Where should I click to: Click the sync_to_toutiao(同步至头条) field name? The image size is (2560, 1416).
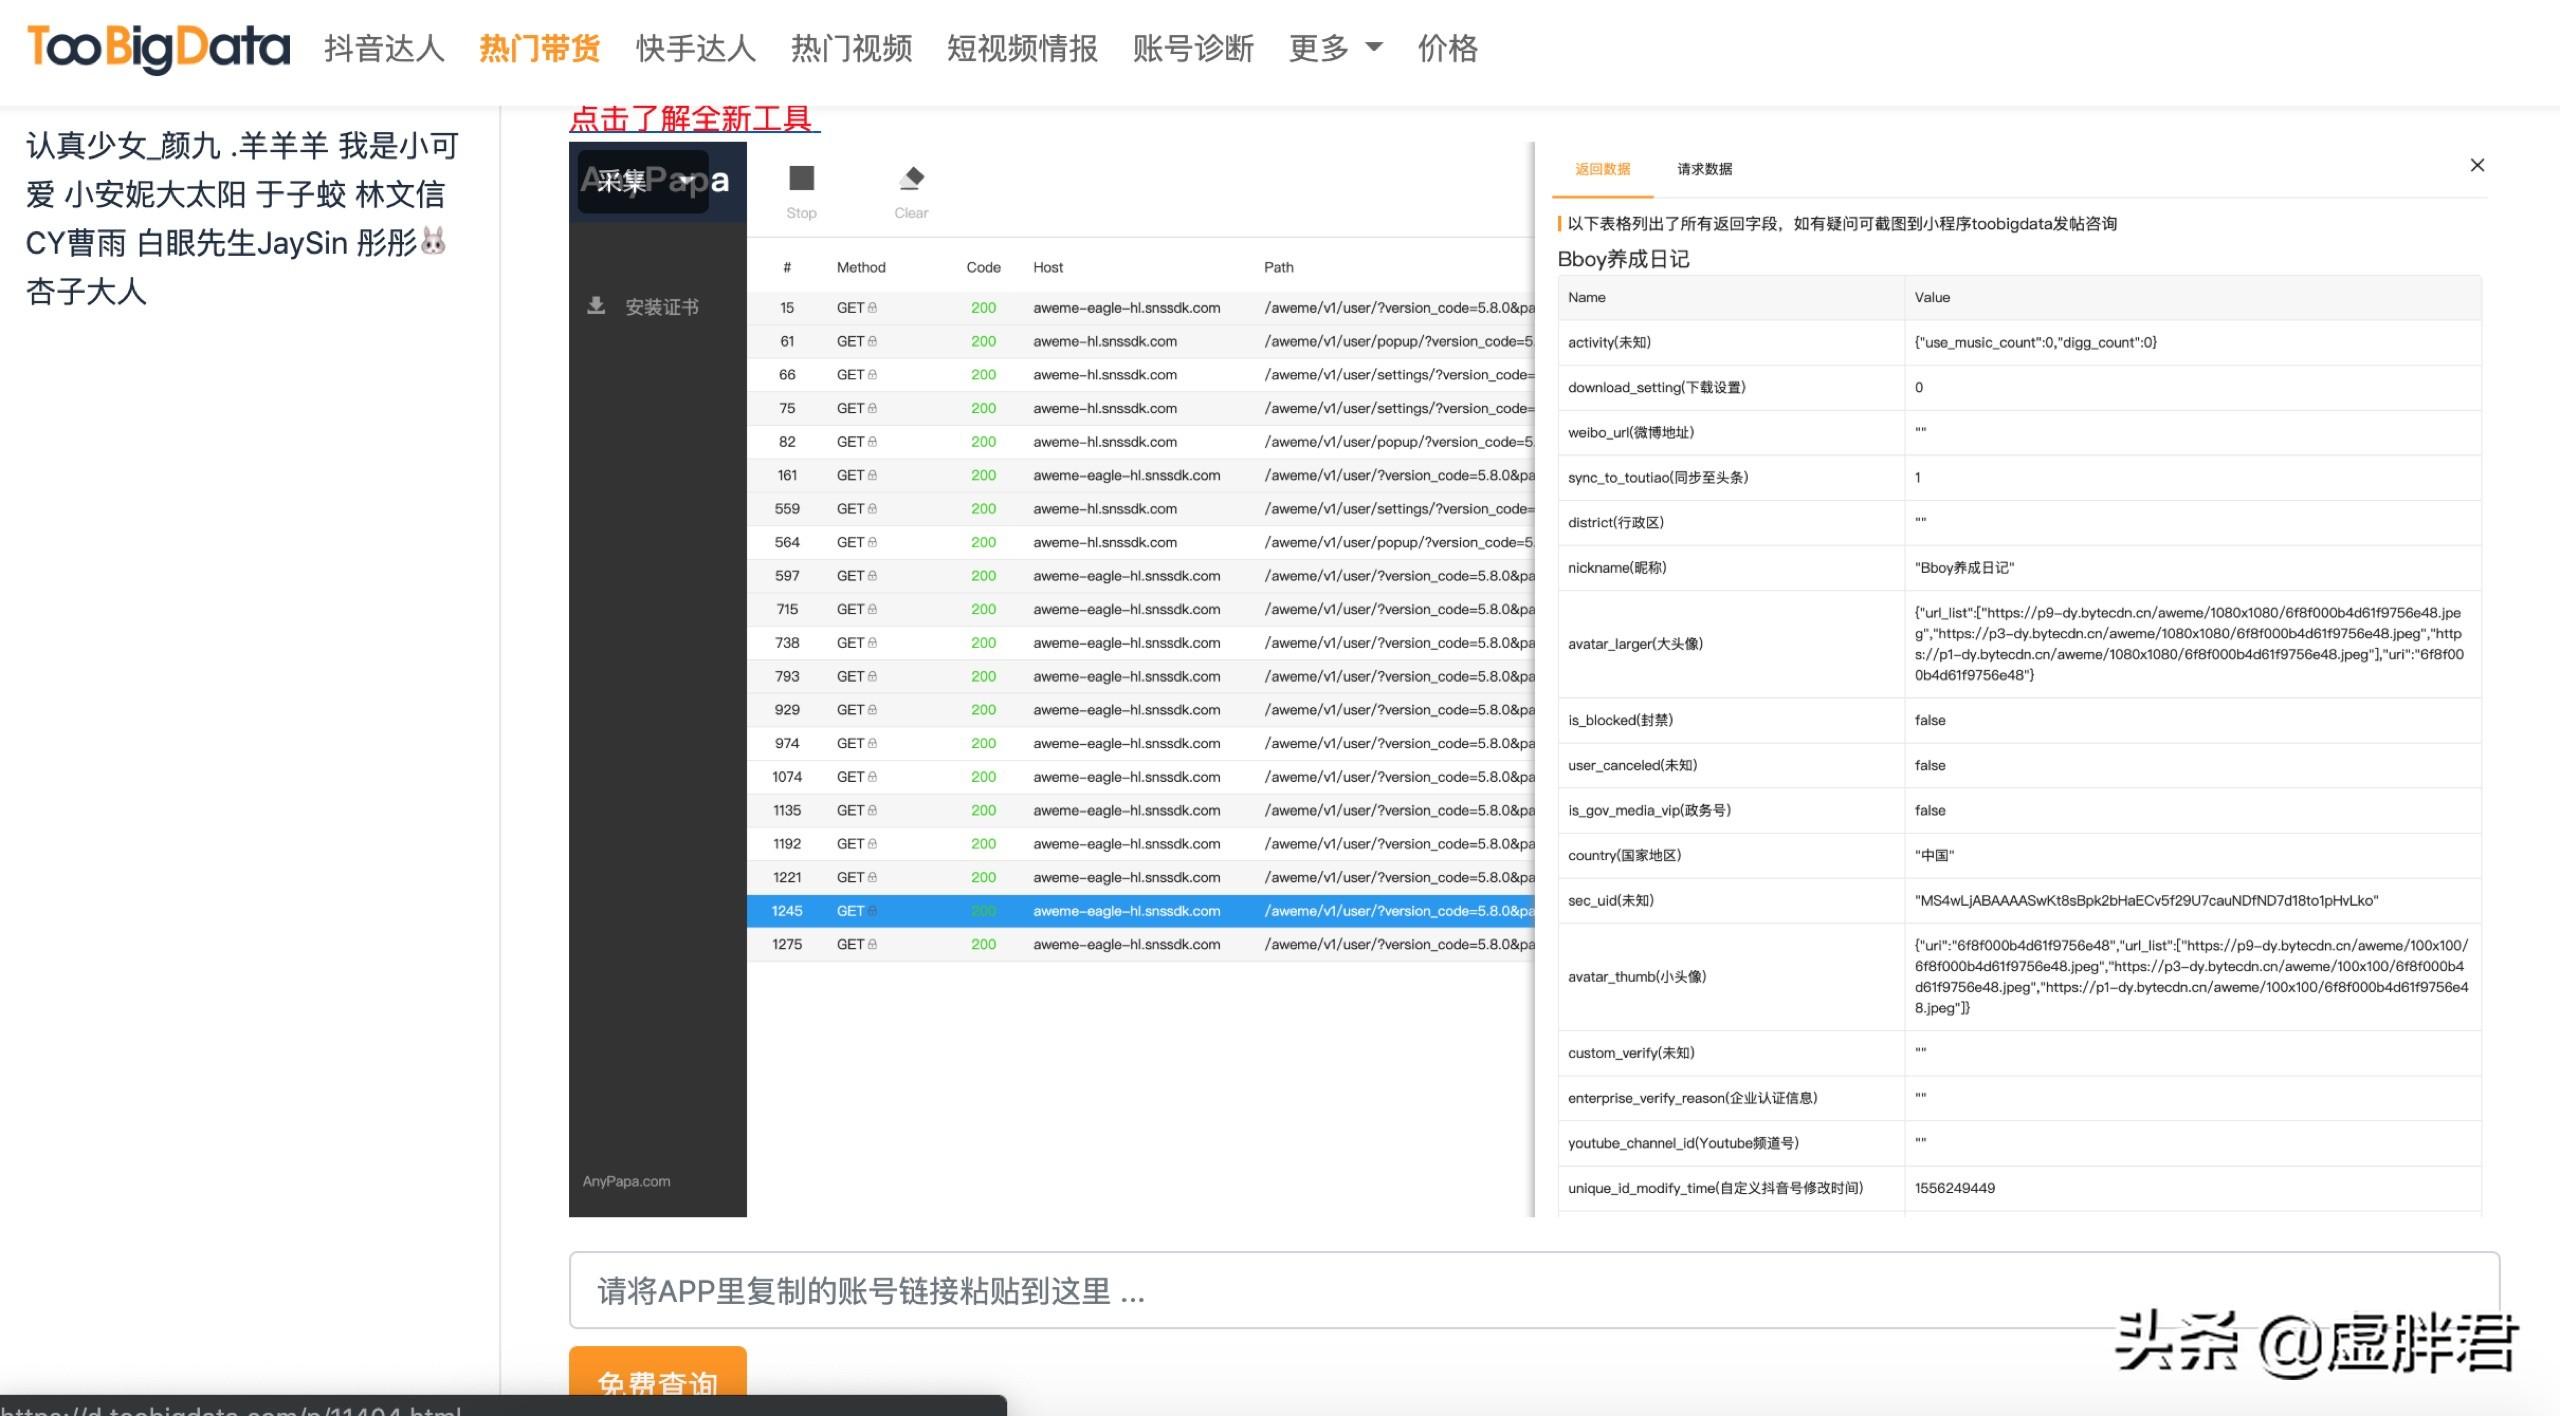[1658, 478]
